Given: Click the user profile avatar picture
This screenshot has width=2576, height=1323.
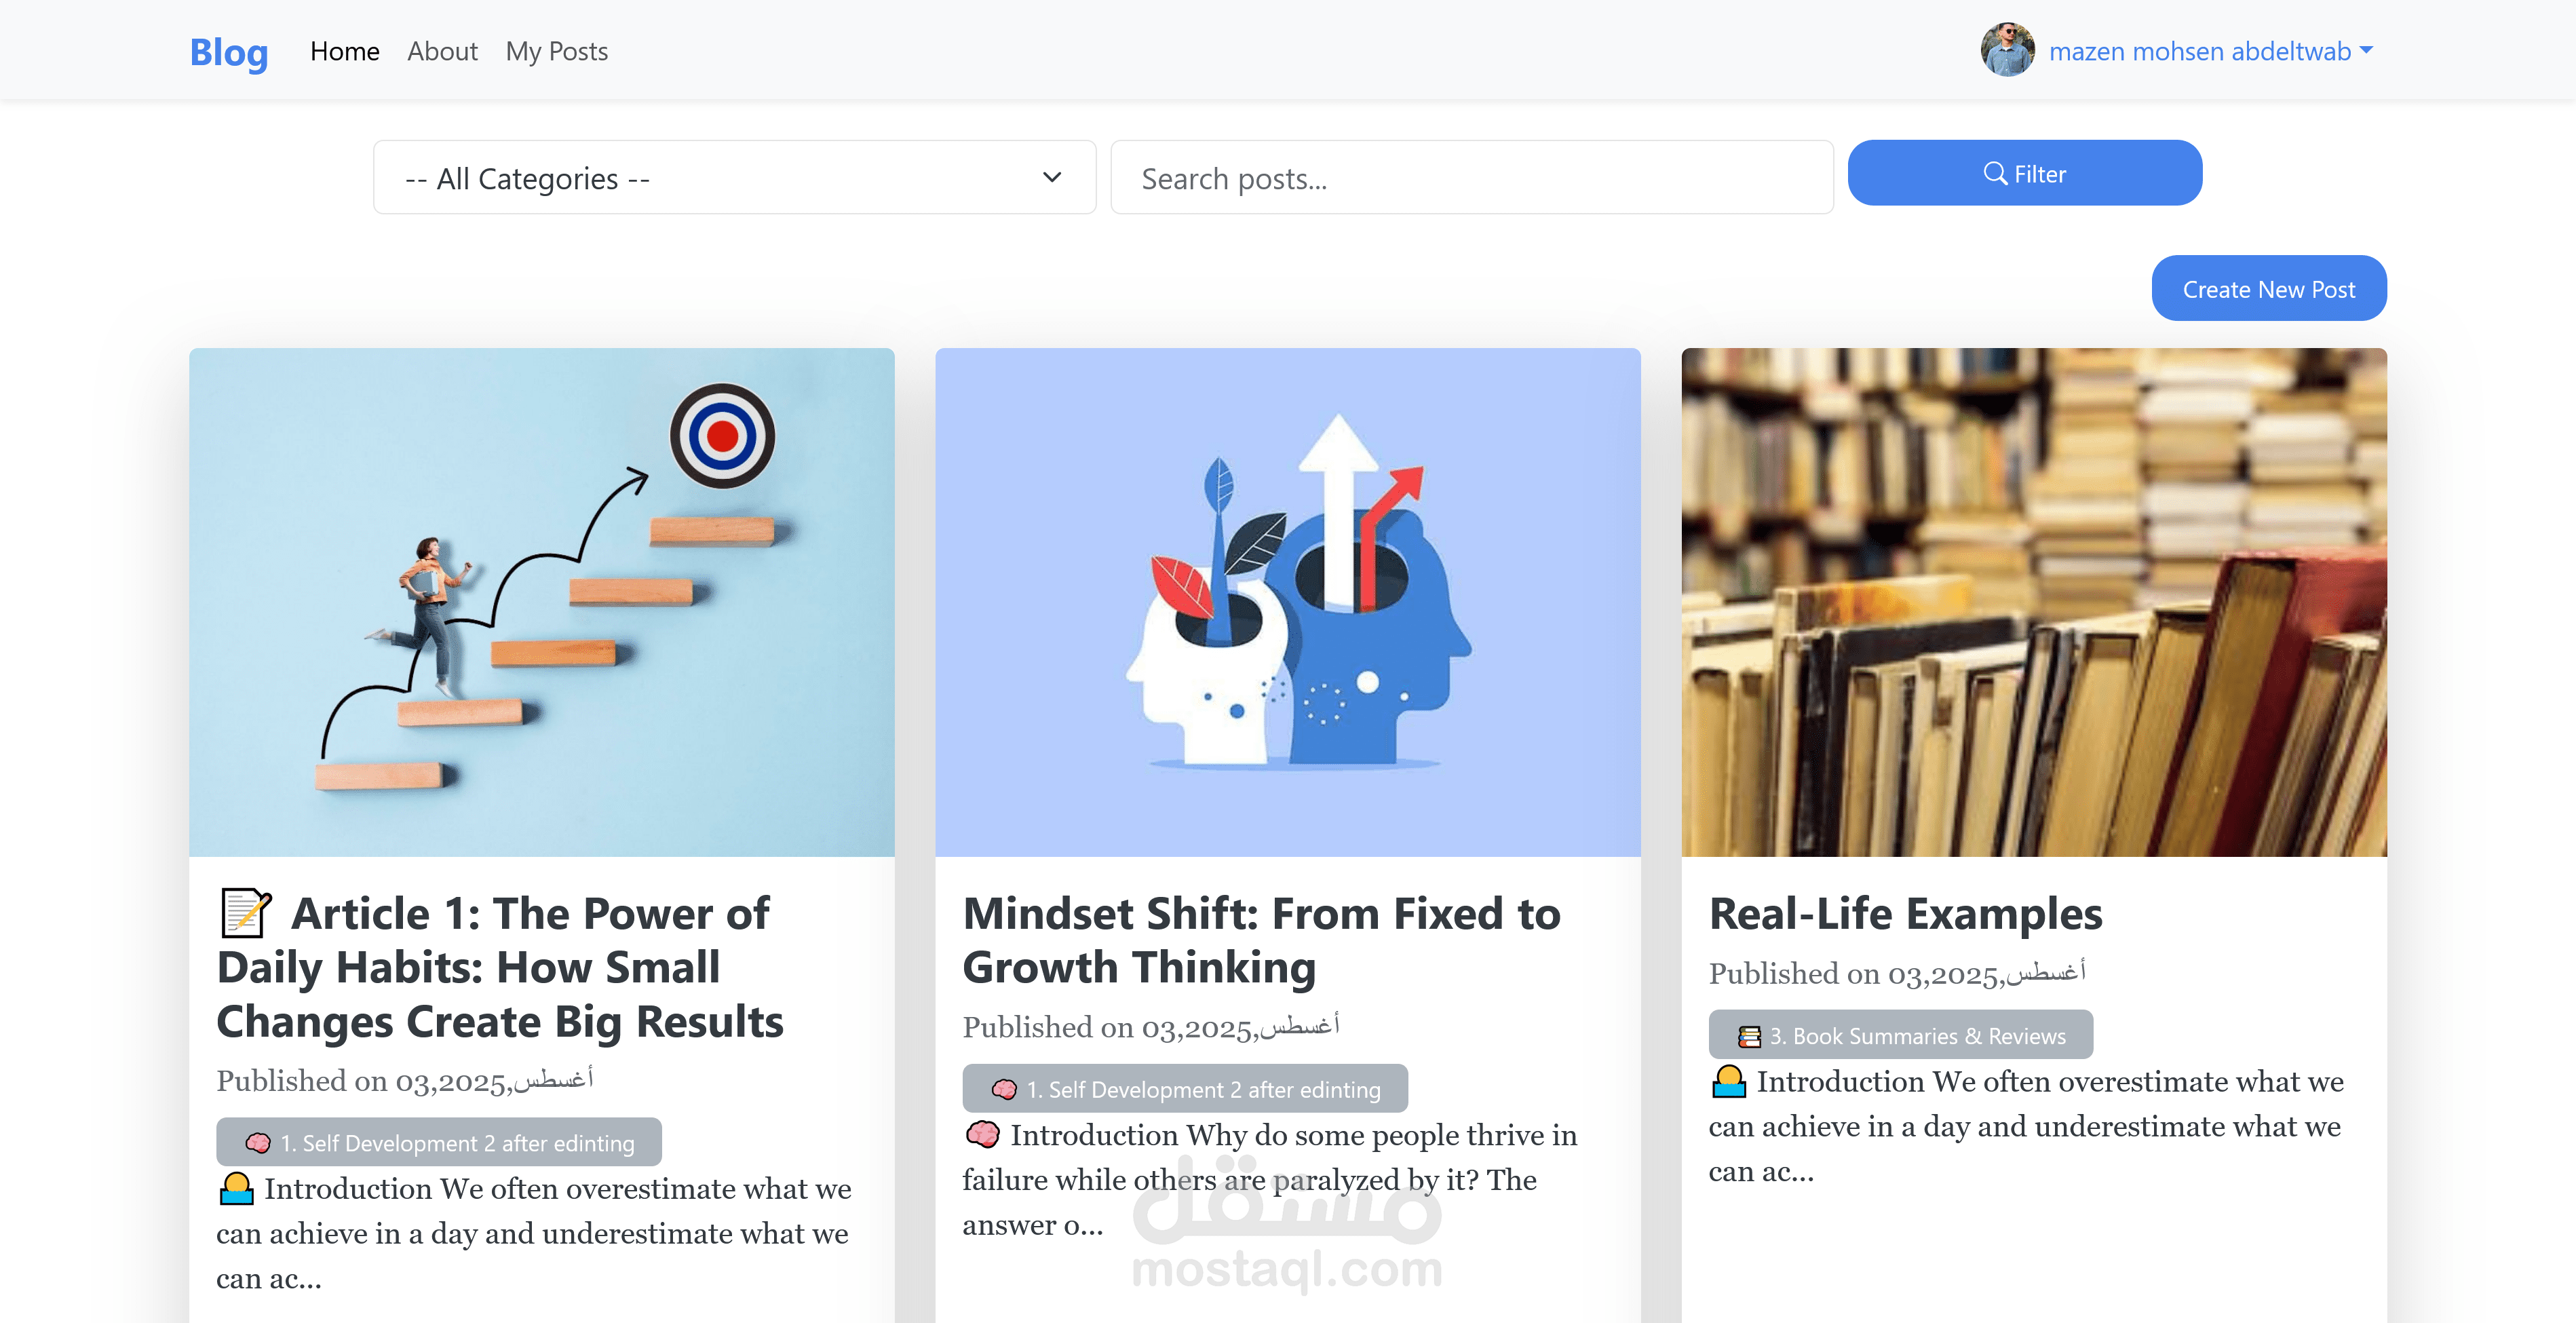Looking at the screenshot, I should pos(2007,50).
